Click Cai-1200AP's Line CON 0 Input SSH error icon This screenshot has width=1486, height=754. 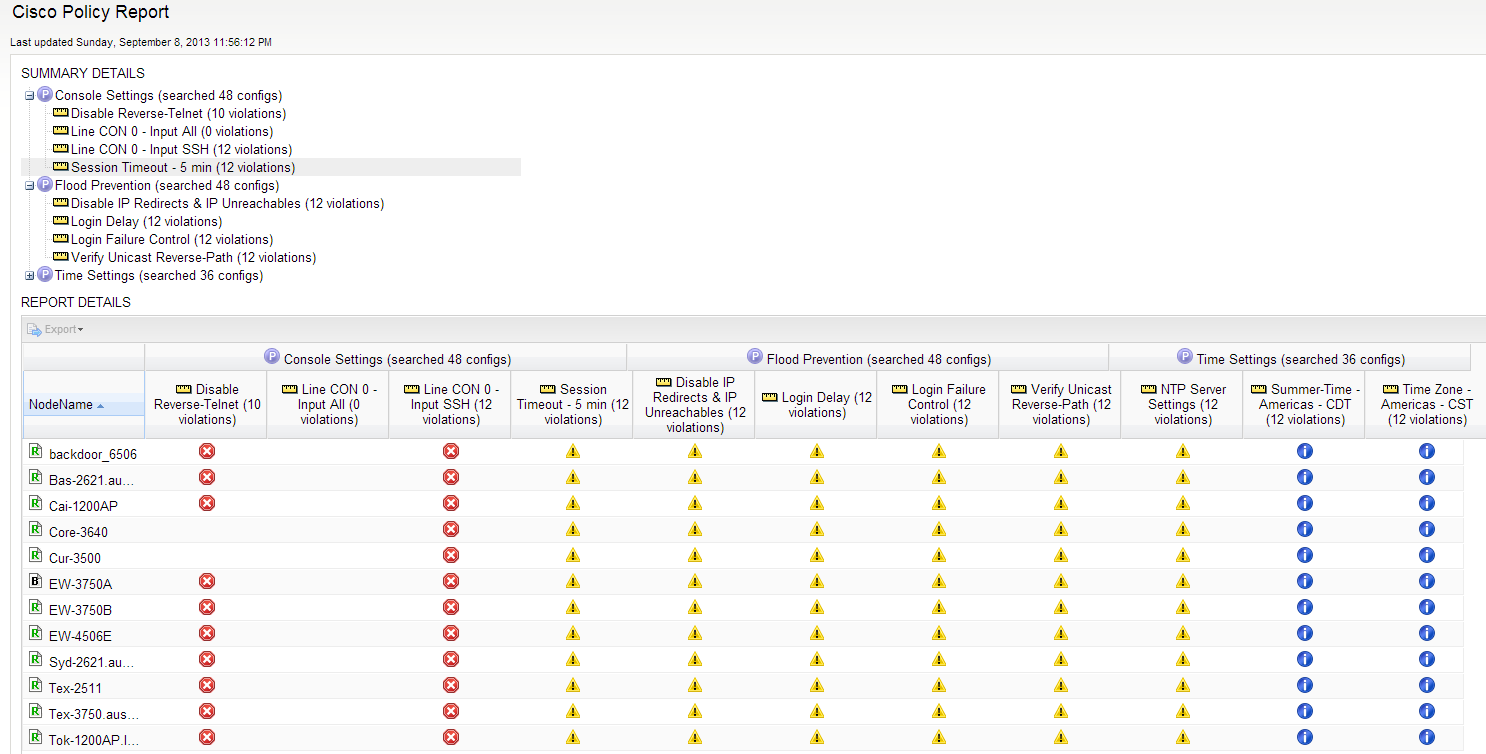coord(451,503)
